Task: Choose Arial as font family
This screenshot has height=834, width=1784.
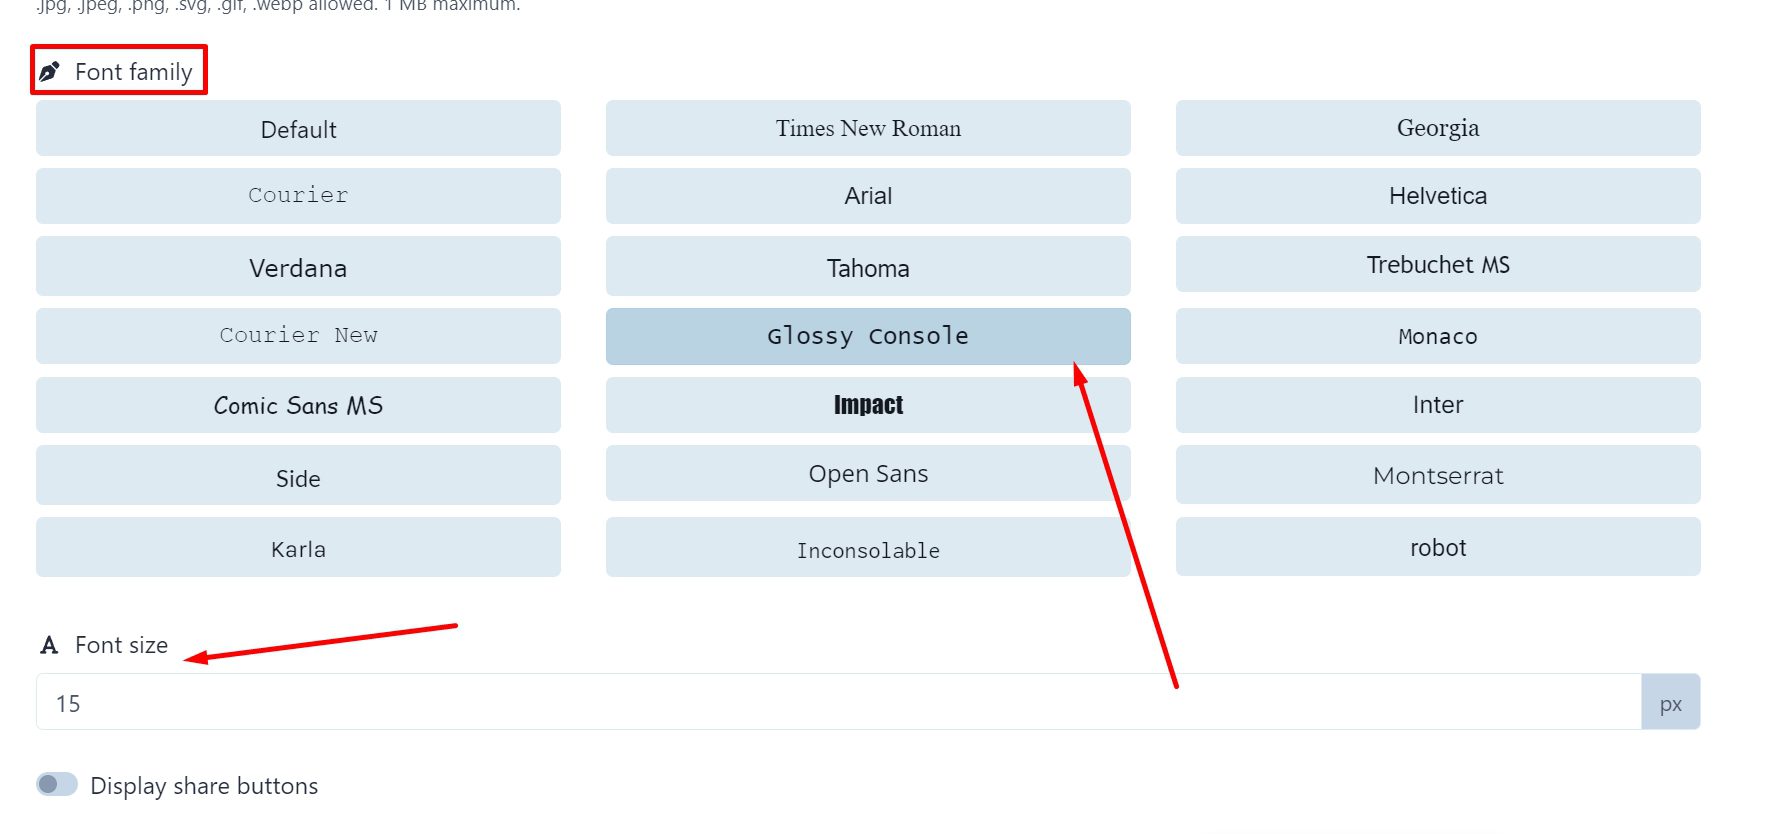Action: (x=868, y=196)
